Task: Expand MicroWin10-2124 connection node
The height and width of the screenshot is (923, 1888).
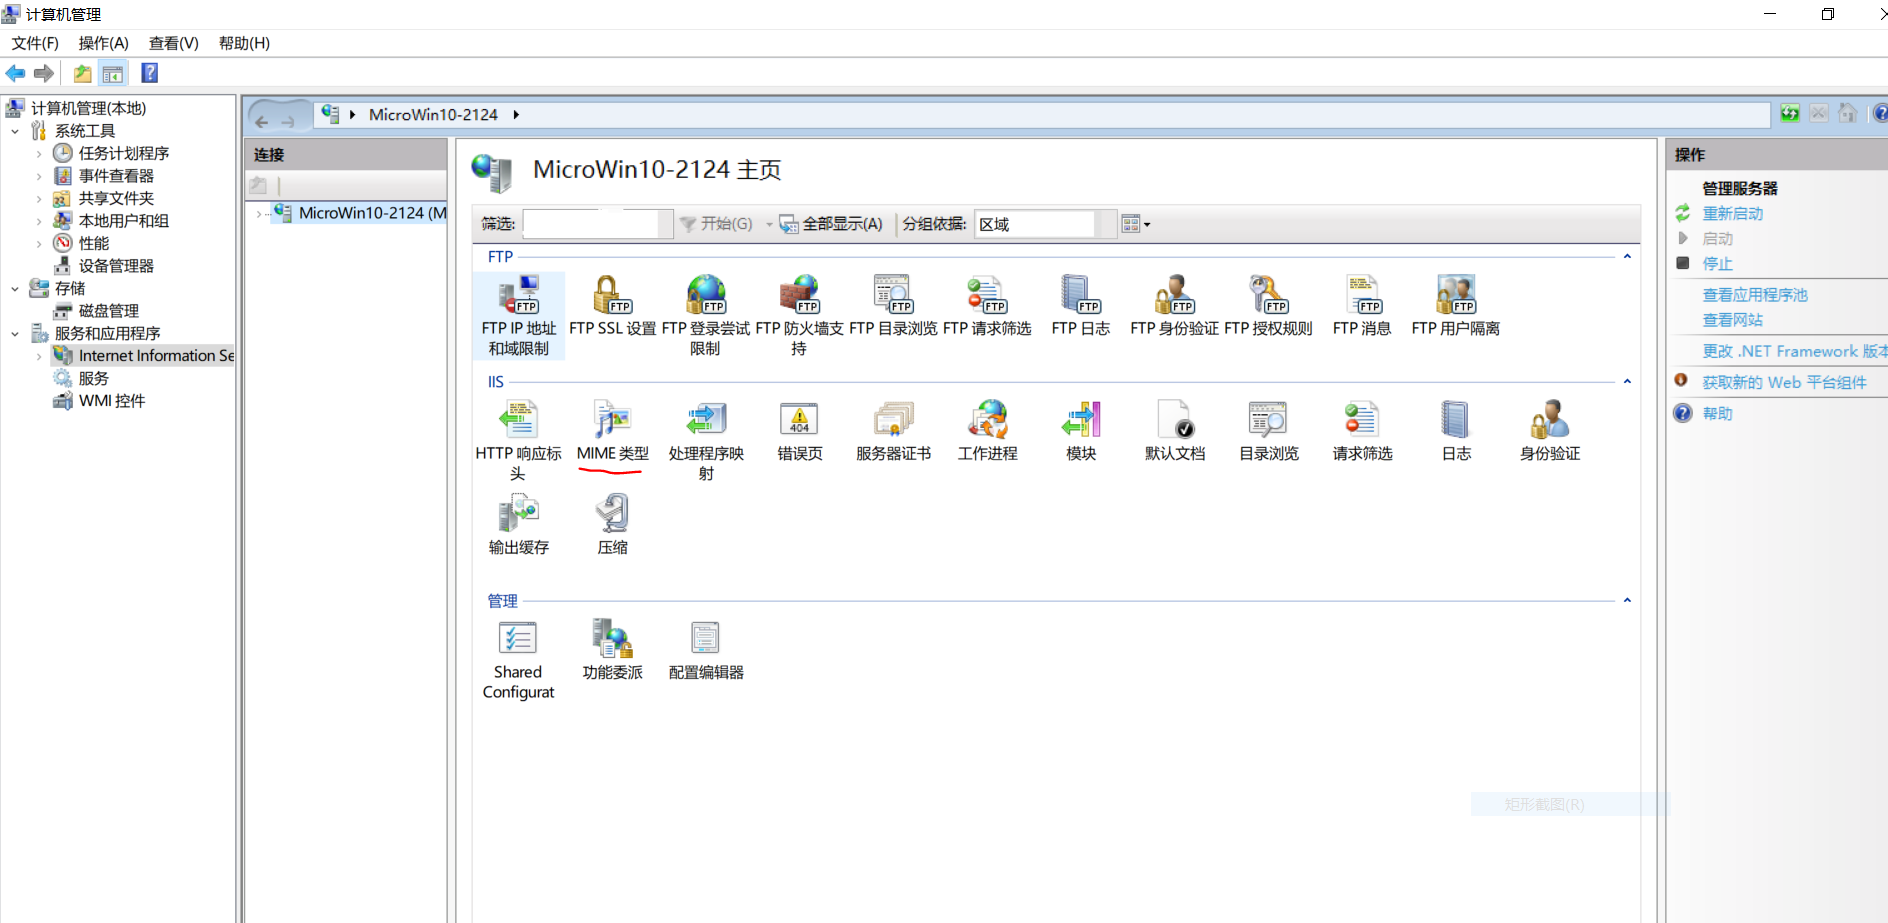Action: pos(259,214)
